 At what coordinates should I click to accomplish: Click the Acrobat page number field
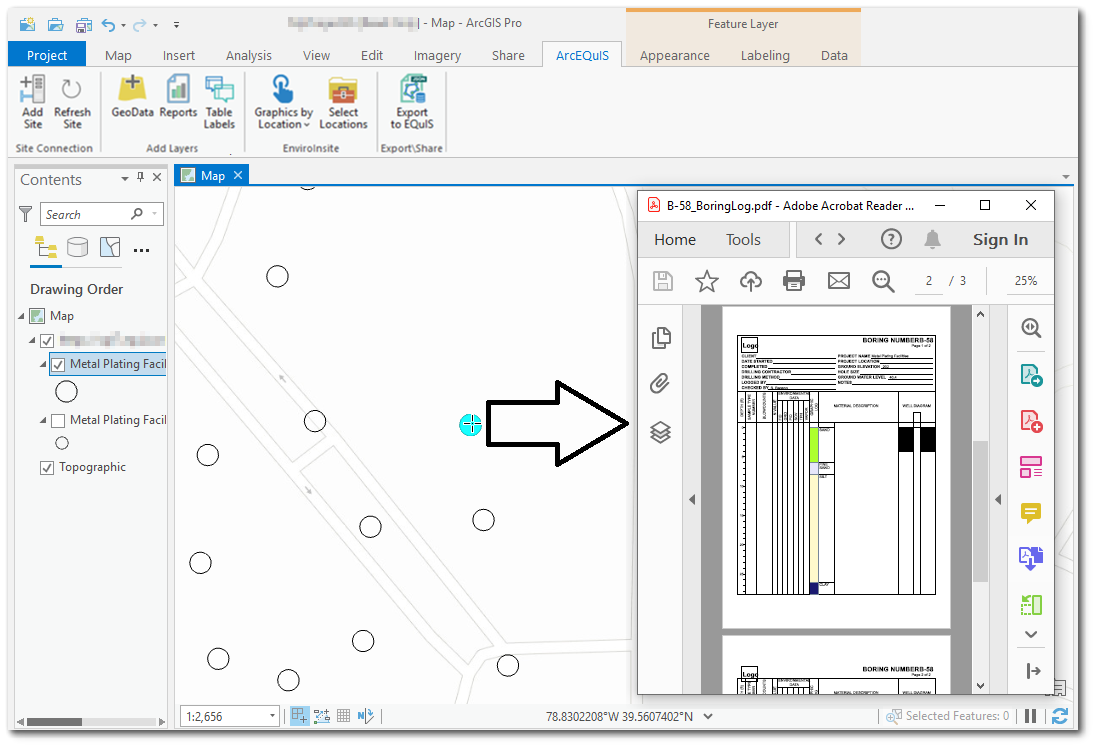point(928,281)
